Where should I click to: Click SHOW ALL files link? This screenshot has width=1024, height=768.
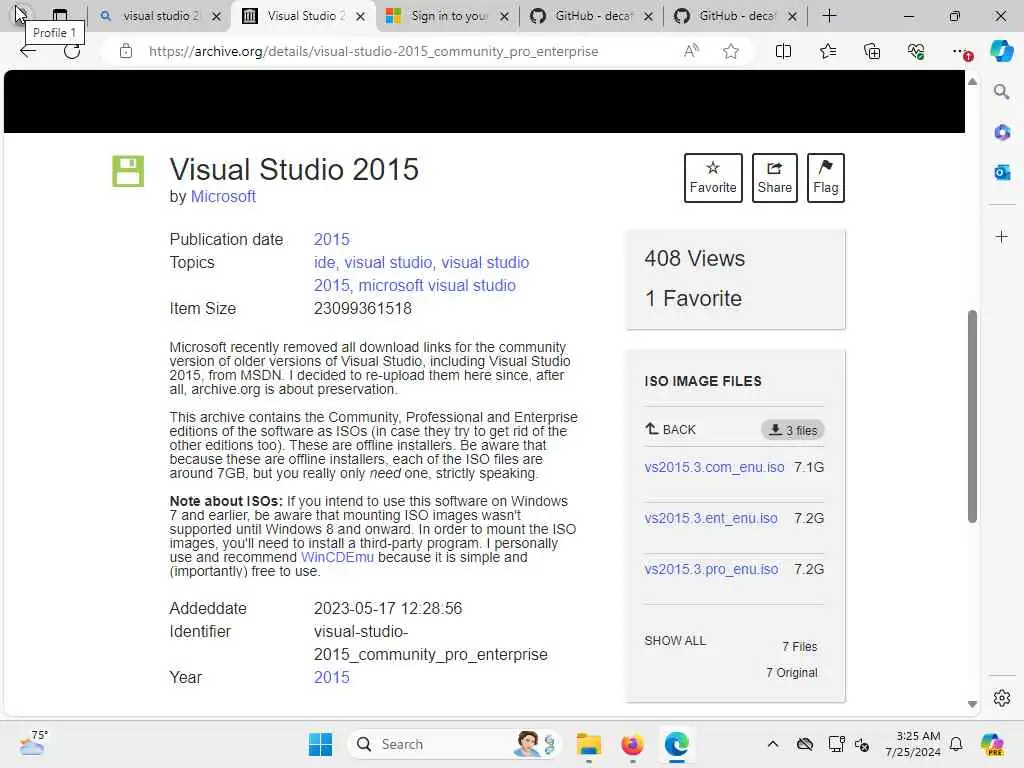click(675, 641)
